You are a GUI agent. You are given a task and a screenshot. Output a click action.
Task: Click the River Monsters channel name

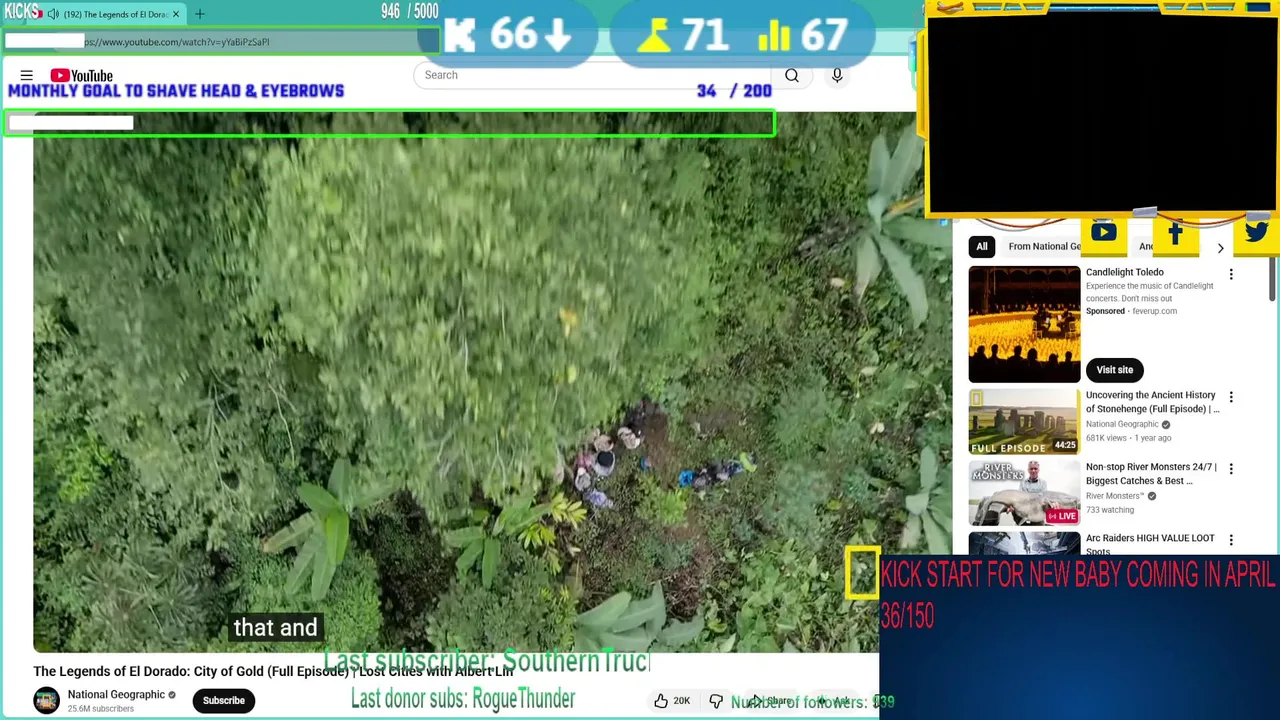(1115, 496)
